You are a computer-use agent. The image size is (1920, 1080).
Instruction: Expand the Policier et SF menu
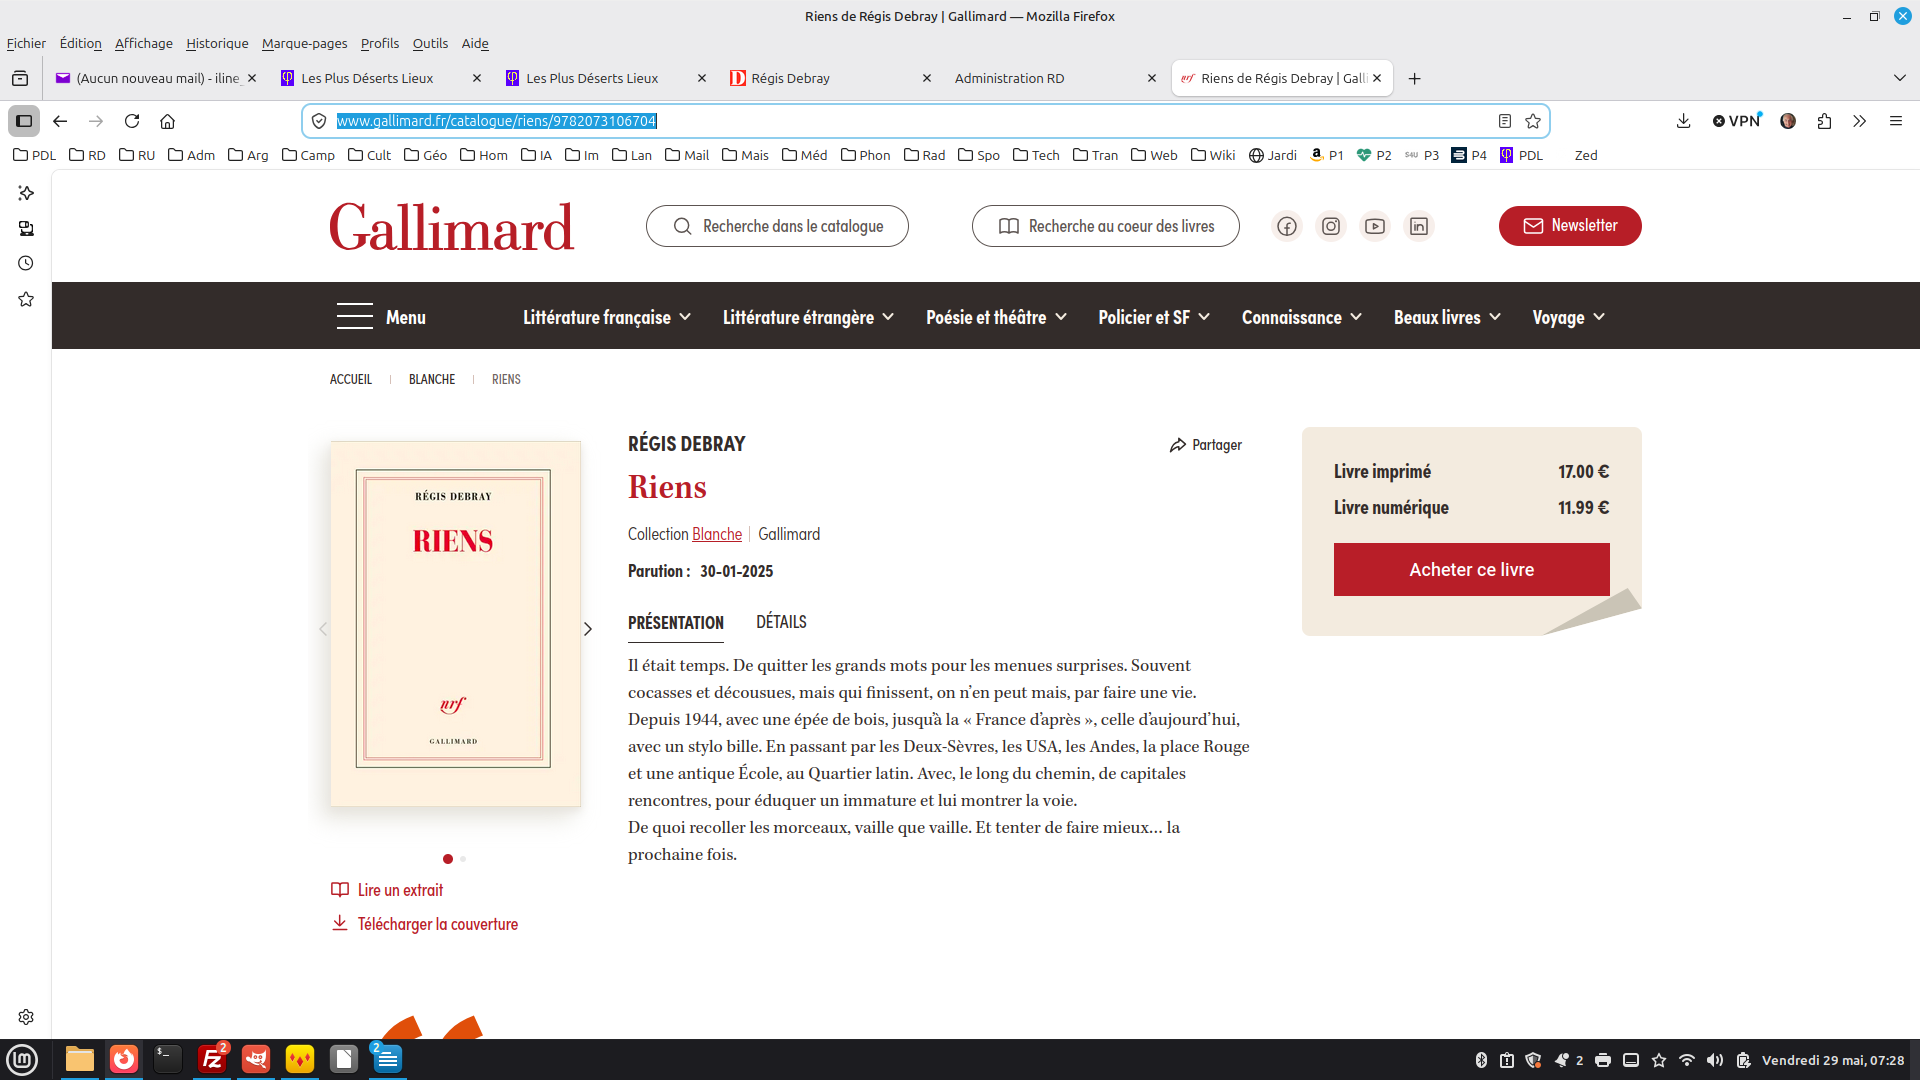coord(1154,317)
